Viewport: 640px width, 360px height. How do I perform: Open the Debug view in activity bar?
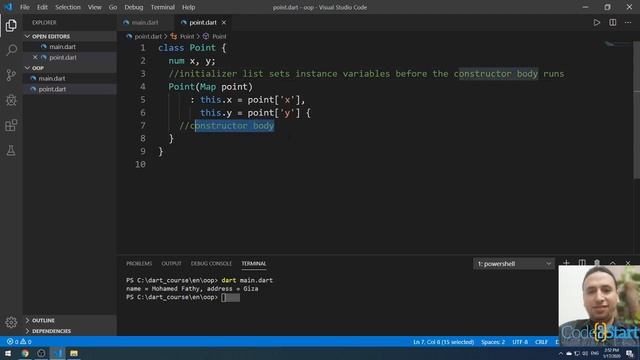pos(11,100)
